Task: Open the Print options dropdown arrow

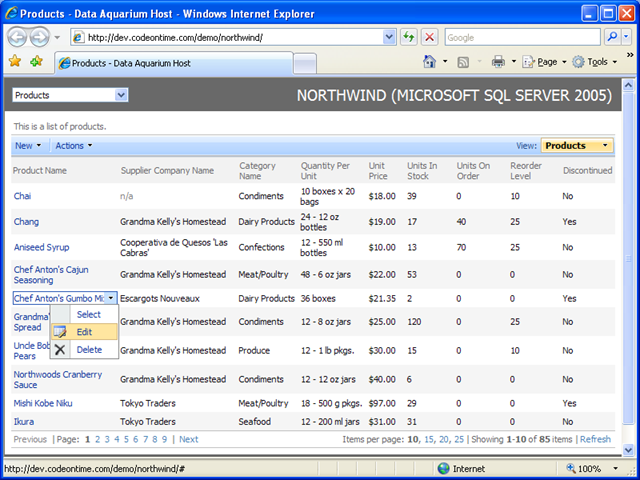Action: [x=513, y=62]
